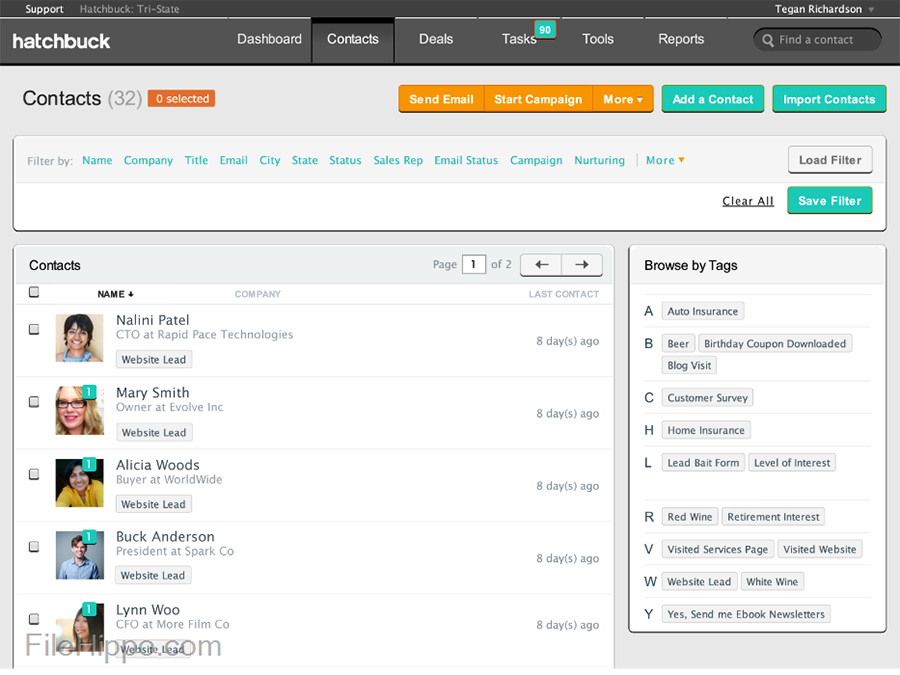
Task: Check the Alicia Woods row checkbox
Action: click(34, 474)
